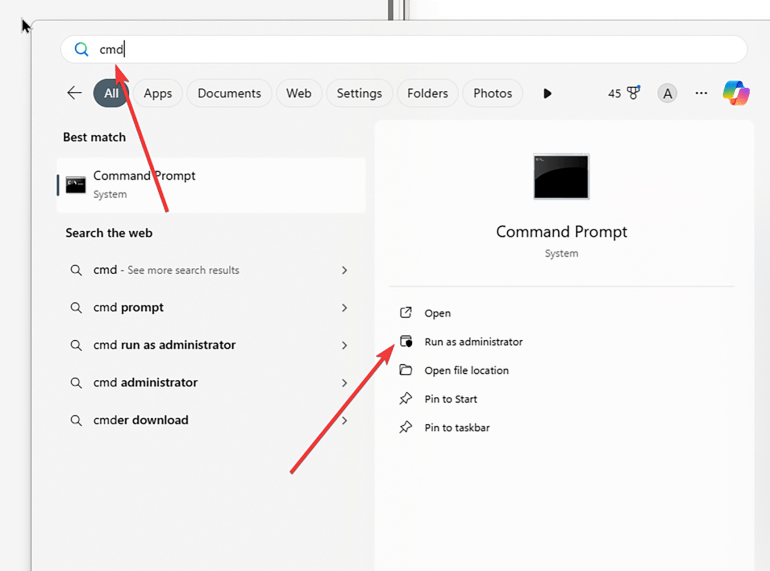Expand the 'cmd prompt' web suggestion chevron
The width and height of the screenshot is (770, 571).
point(344,308)
